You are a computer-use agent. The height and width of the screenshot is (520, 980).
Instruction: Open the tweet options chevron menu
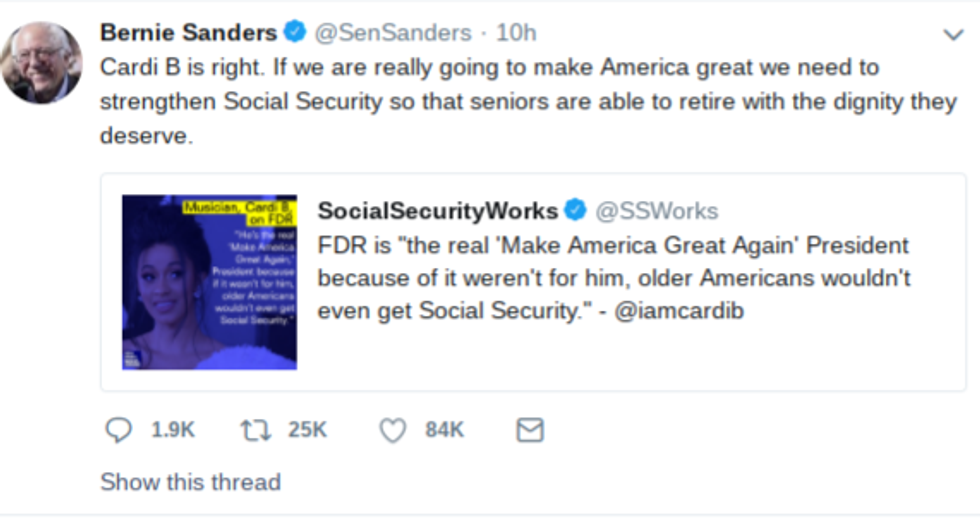click(x=953, y=35)
